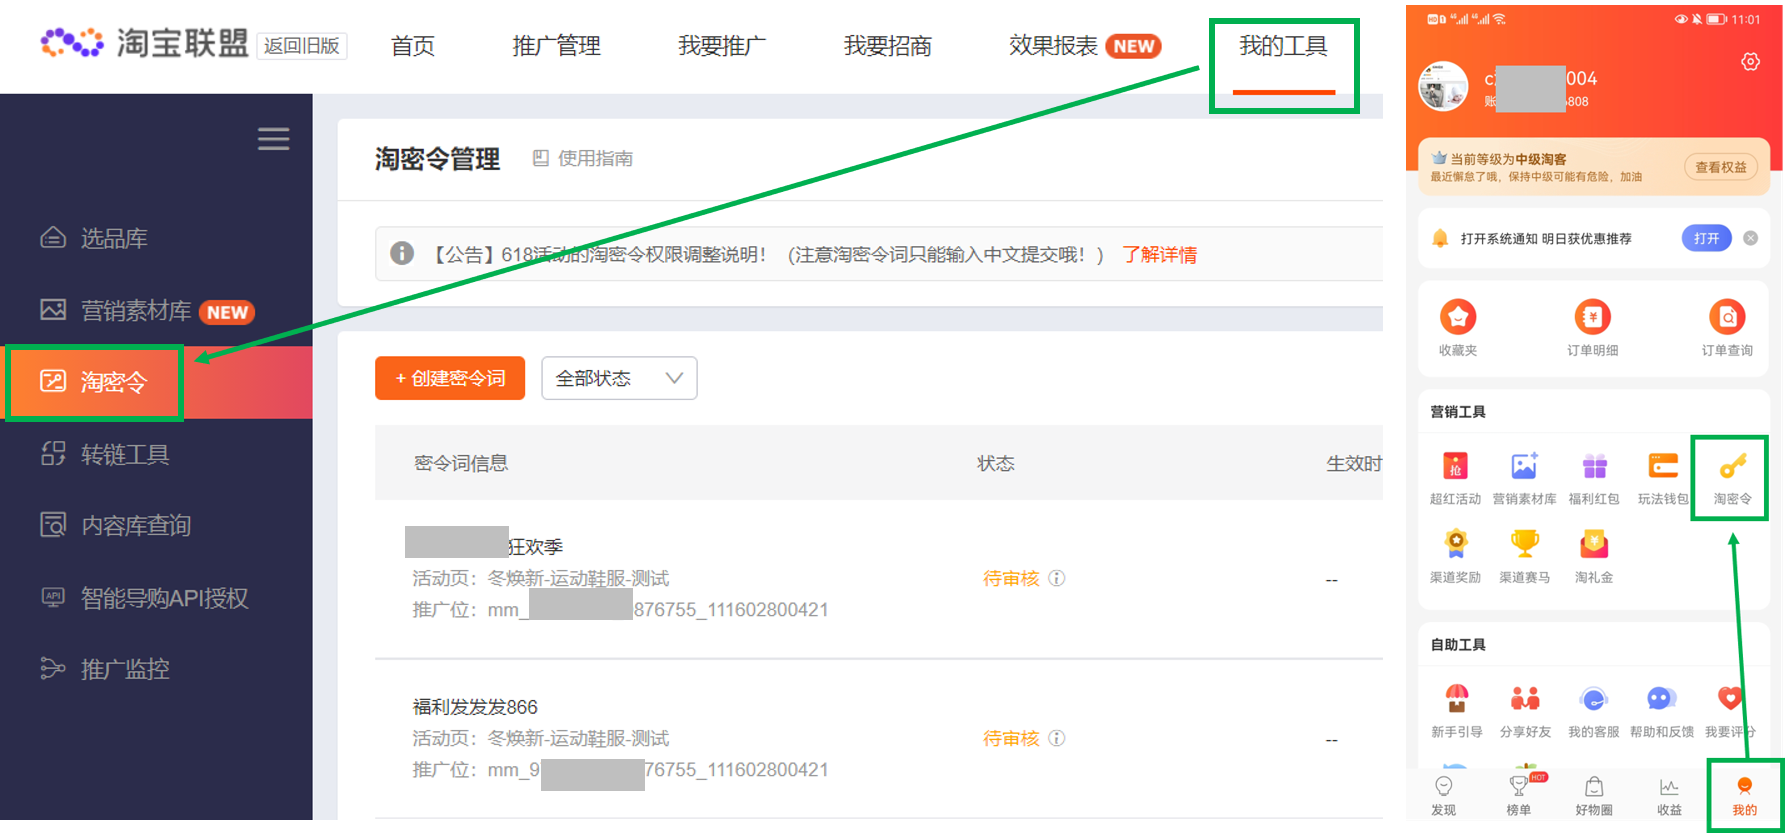Click 了解详情 in the announcement
The height and width of the screenshot is (833, 1785).
coord(1159,255)
